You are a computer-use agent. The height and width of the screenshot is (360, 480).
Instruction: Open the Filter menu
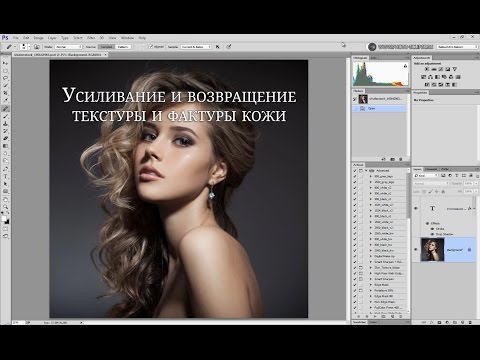[x=91, y=38]
